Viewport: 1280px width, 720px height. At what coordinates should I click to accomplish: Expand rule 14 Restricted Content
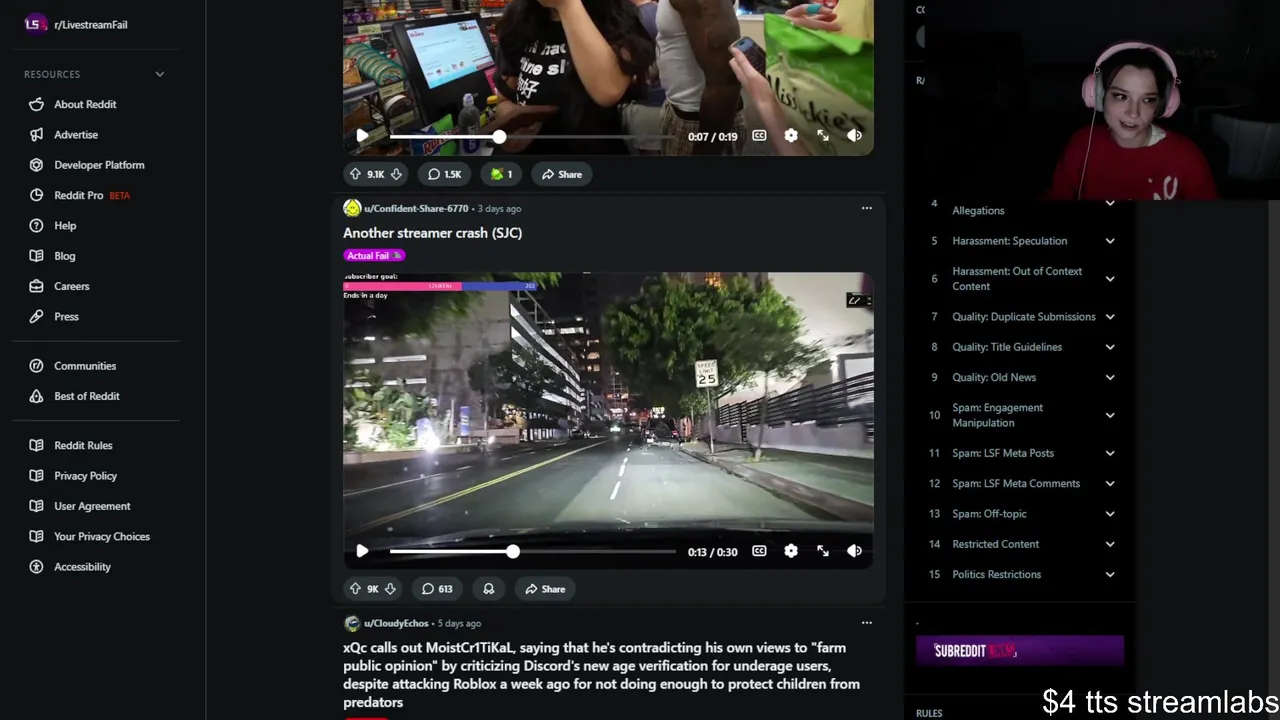(1110, 544)
